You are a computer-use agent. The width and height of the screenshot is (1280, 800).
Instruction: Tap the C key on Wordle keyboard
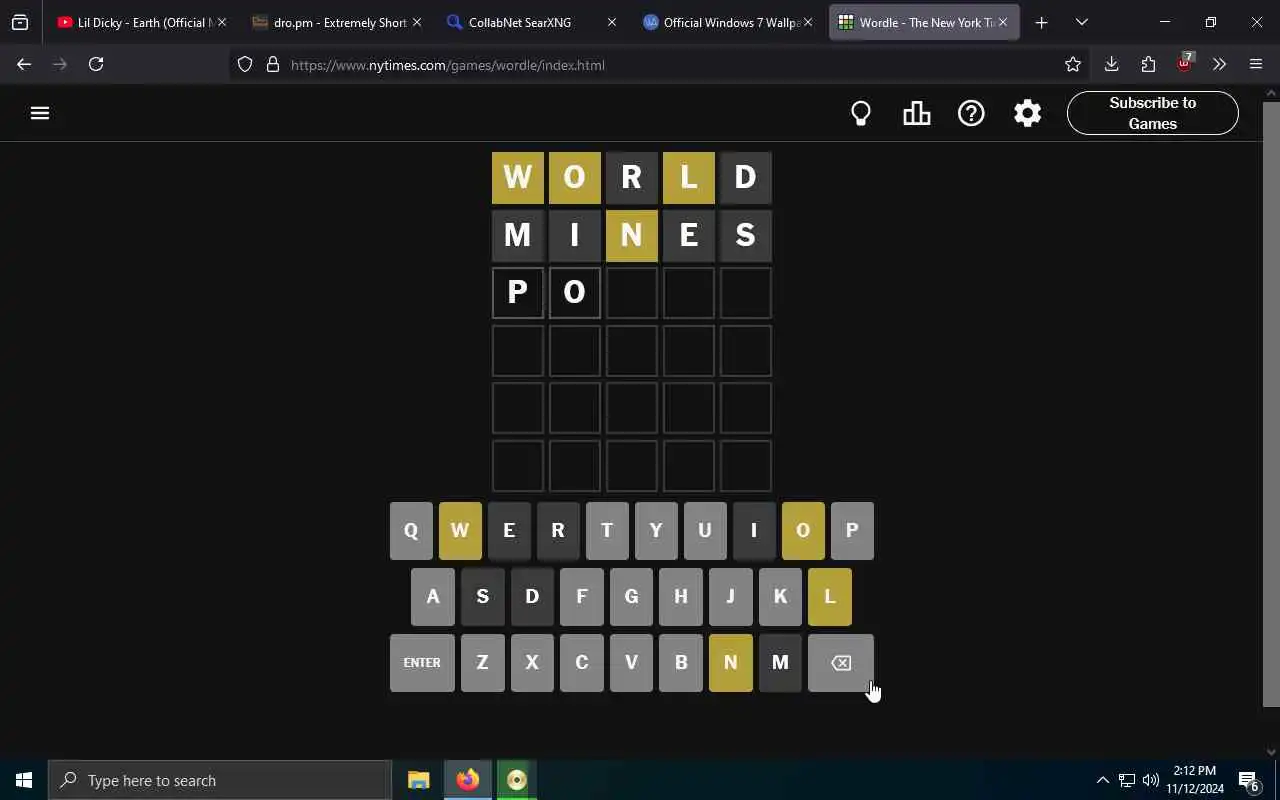pos(582,663)
